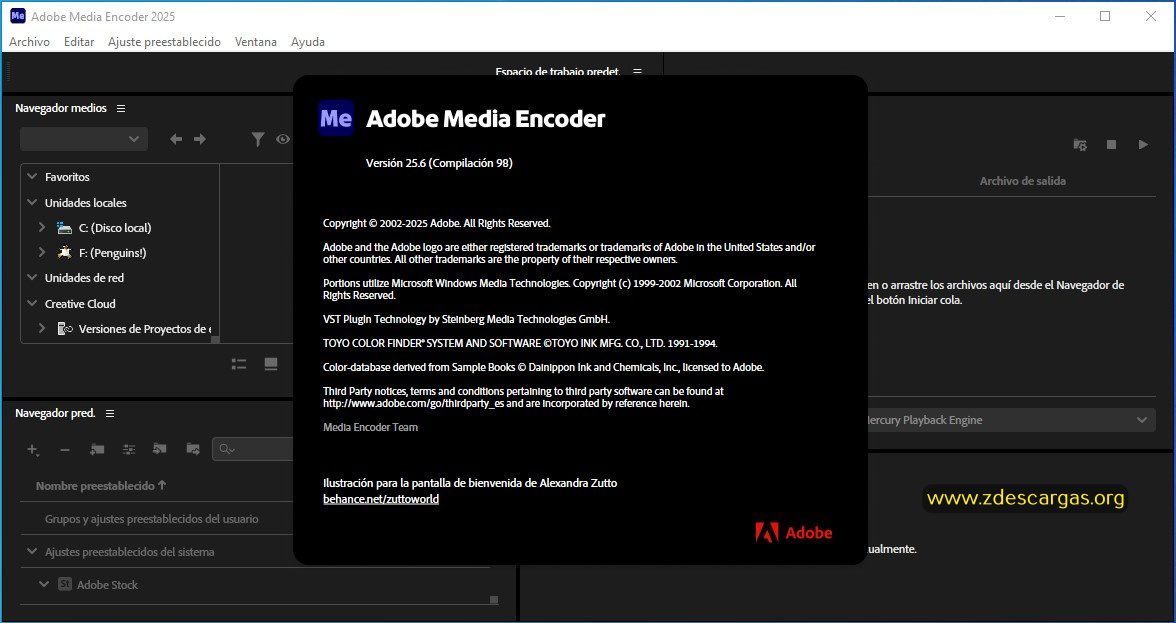Image resolution: width=1176 pixels, height=623 pixels.
Task: Collapse the Adobe Stock preset group
Action: pyautogui.click(x=44, y=585)
